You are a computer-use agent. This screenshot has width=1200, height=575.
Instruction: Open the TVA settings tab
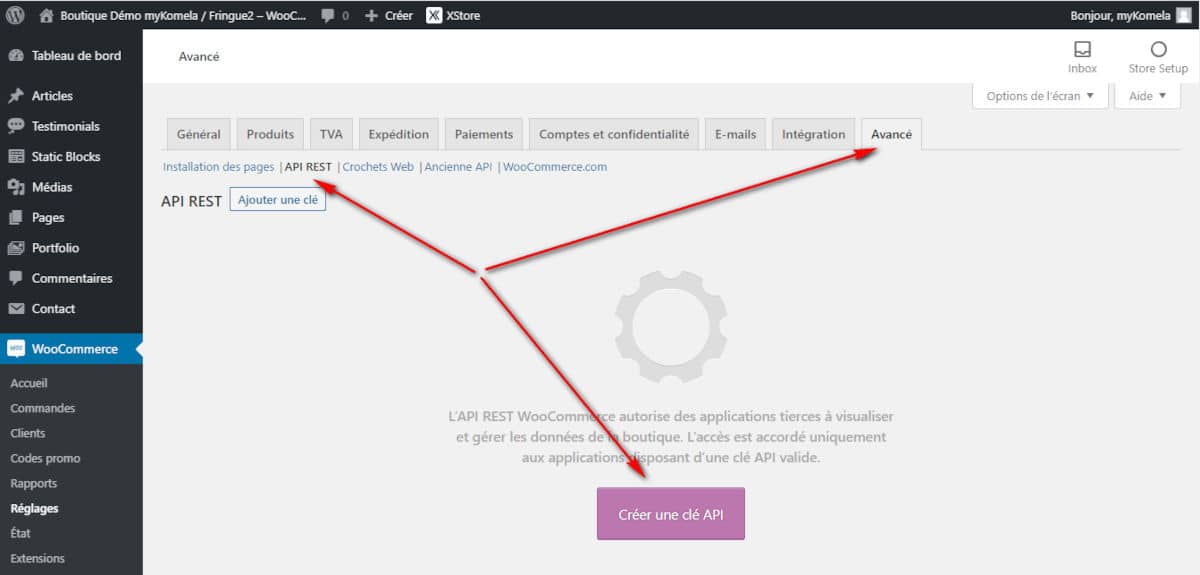331,134
